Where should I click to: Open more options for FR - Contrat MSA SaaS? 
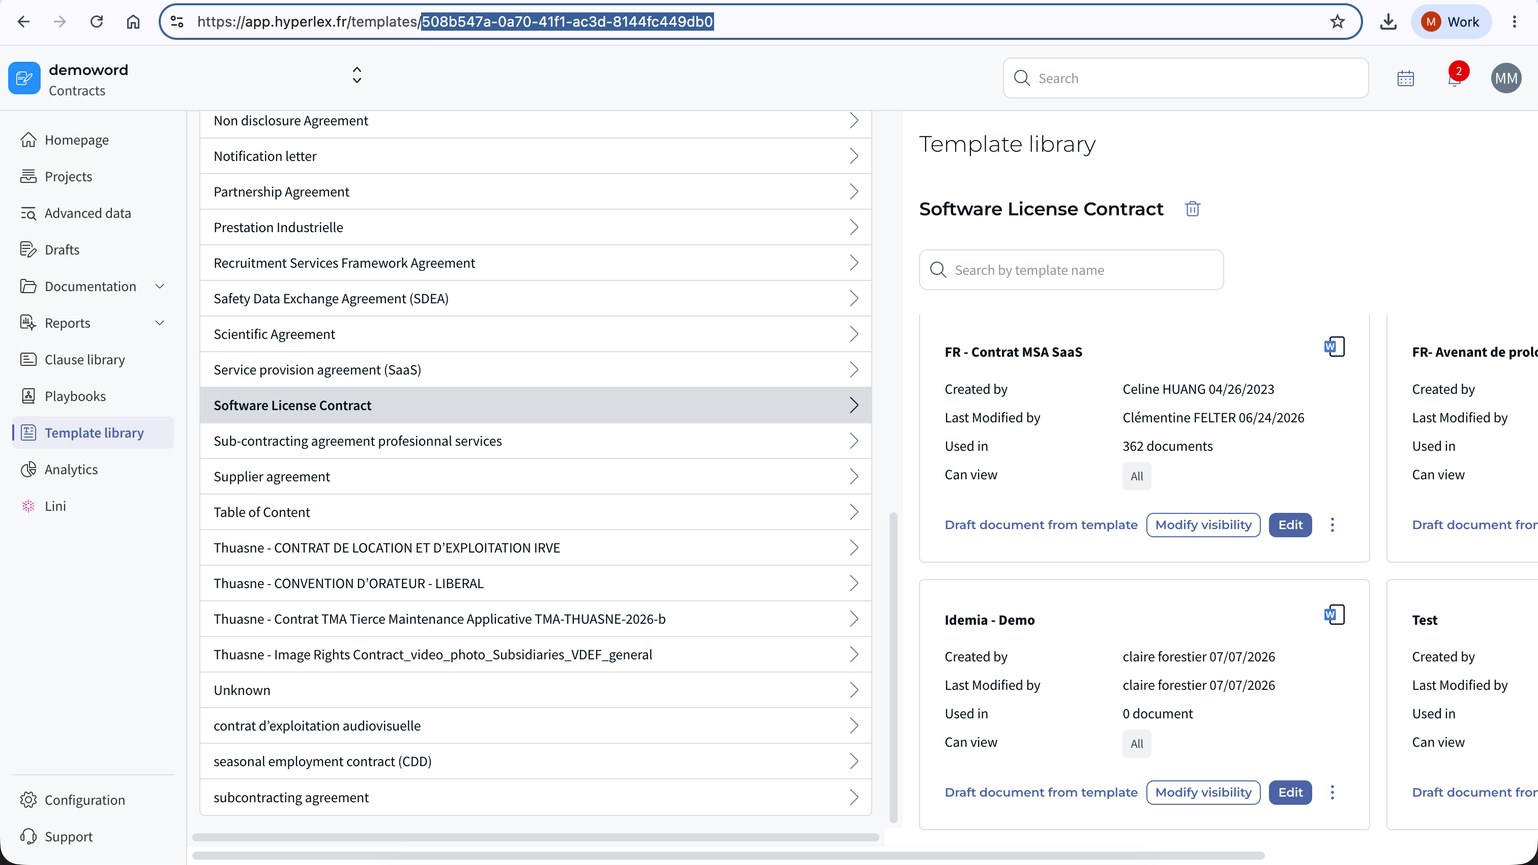pos(1332,525)
